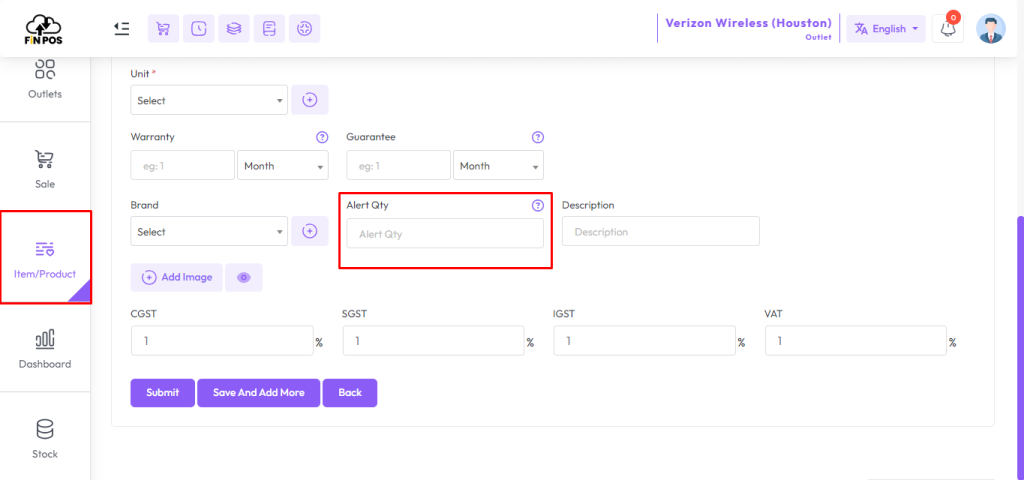Viewport: 1024px width, 480px height.
Task: Open the shopping cart shortcut in top toolbar
Action: [x=163, y=29]
